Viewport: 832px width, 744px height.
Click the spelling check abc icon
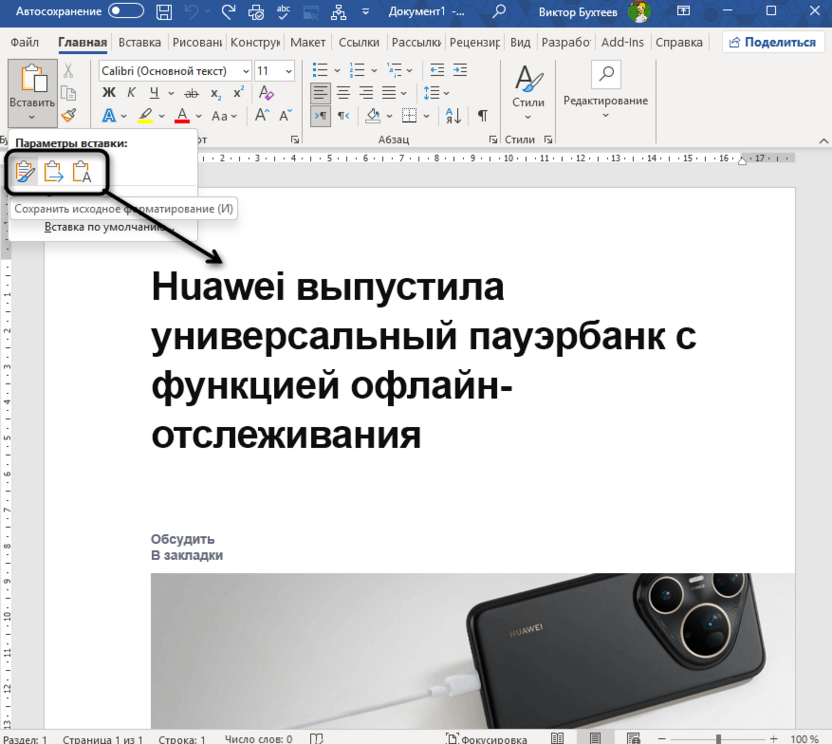tap(283, 12)
